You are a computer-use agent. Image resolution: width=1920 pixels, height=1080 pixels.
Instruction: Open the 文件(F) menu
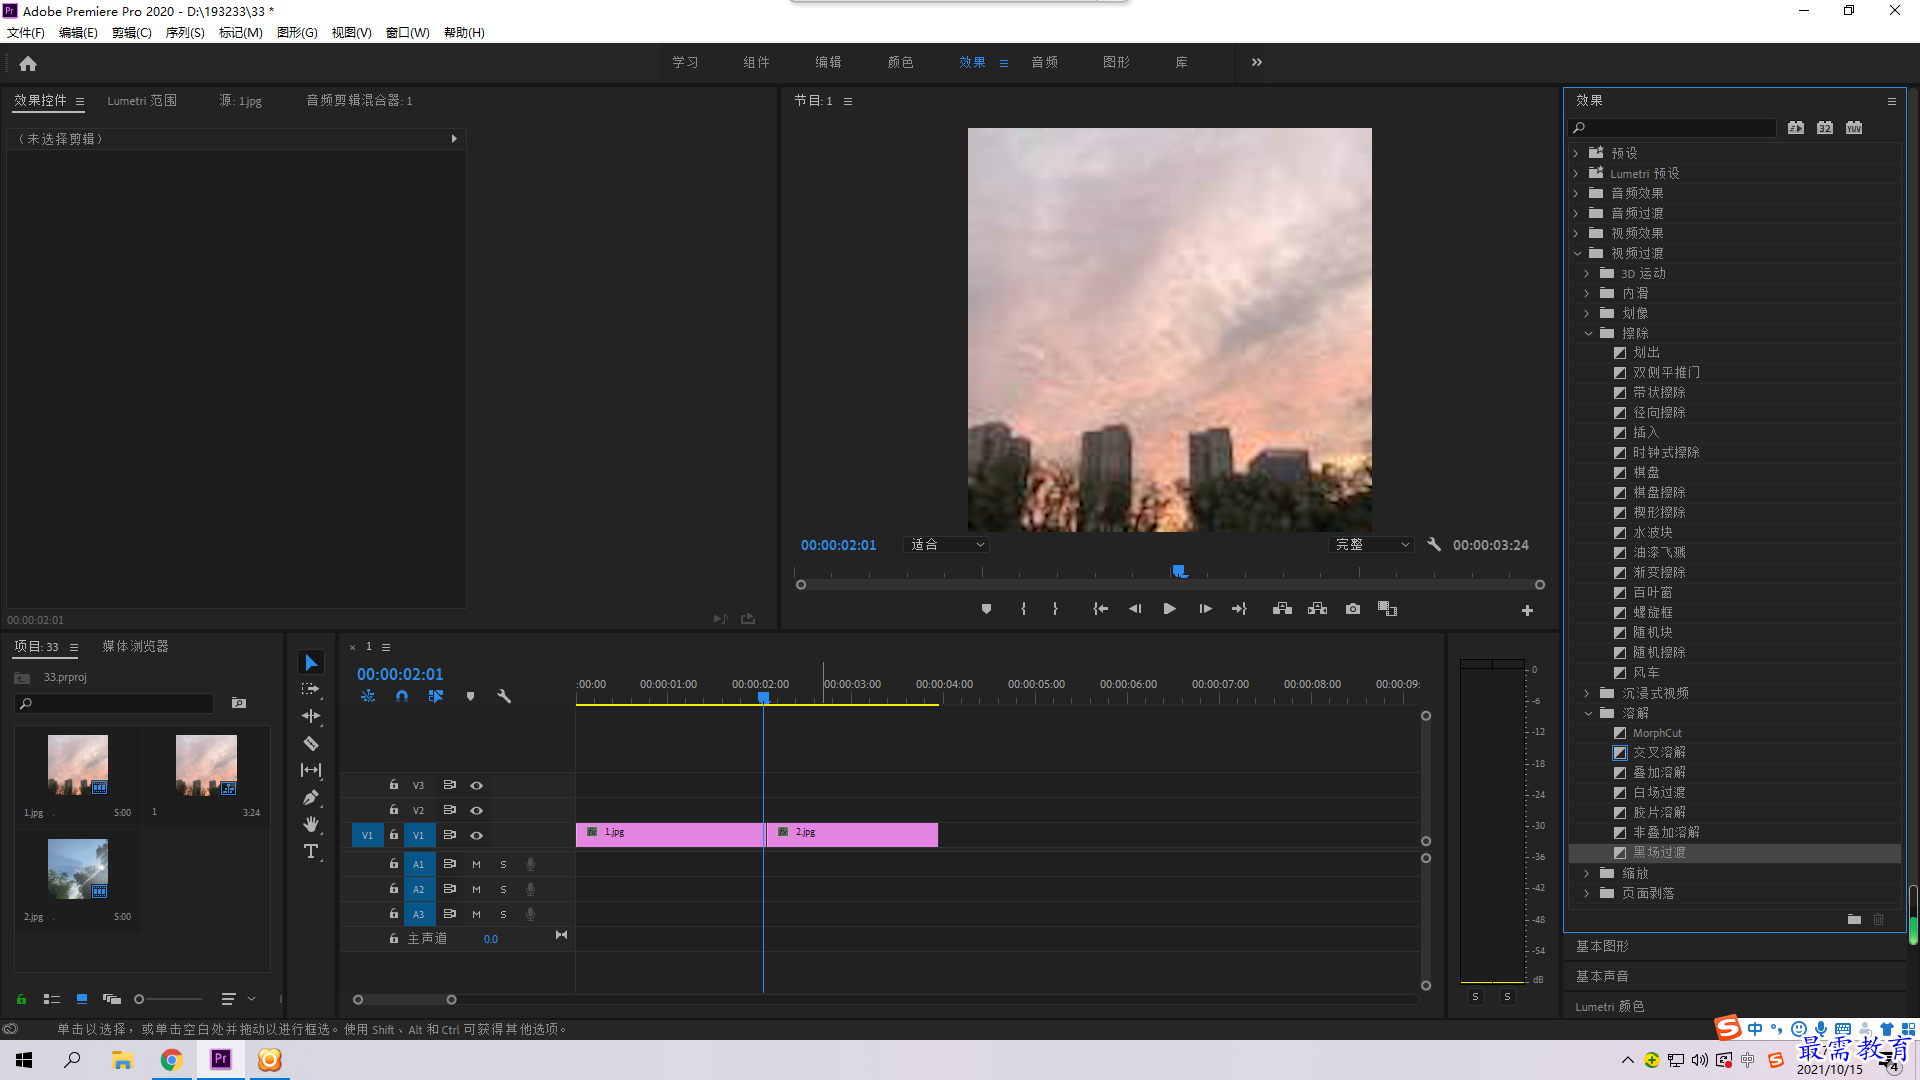coord(26,33)
